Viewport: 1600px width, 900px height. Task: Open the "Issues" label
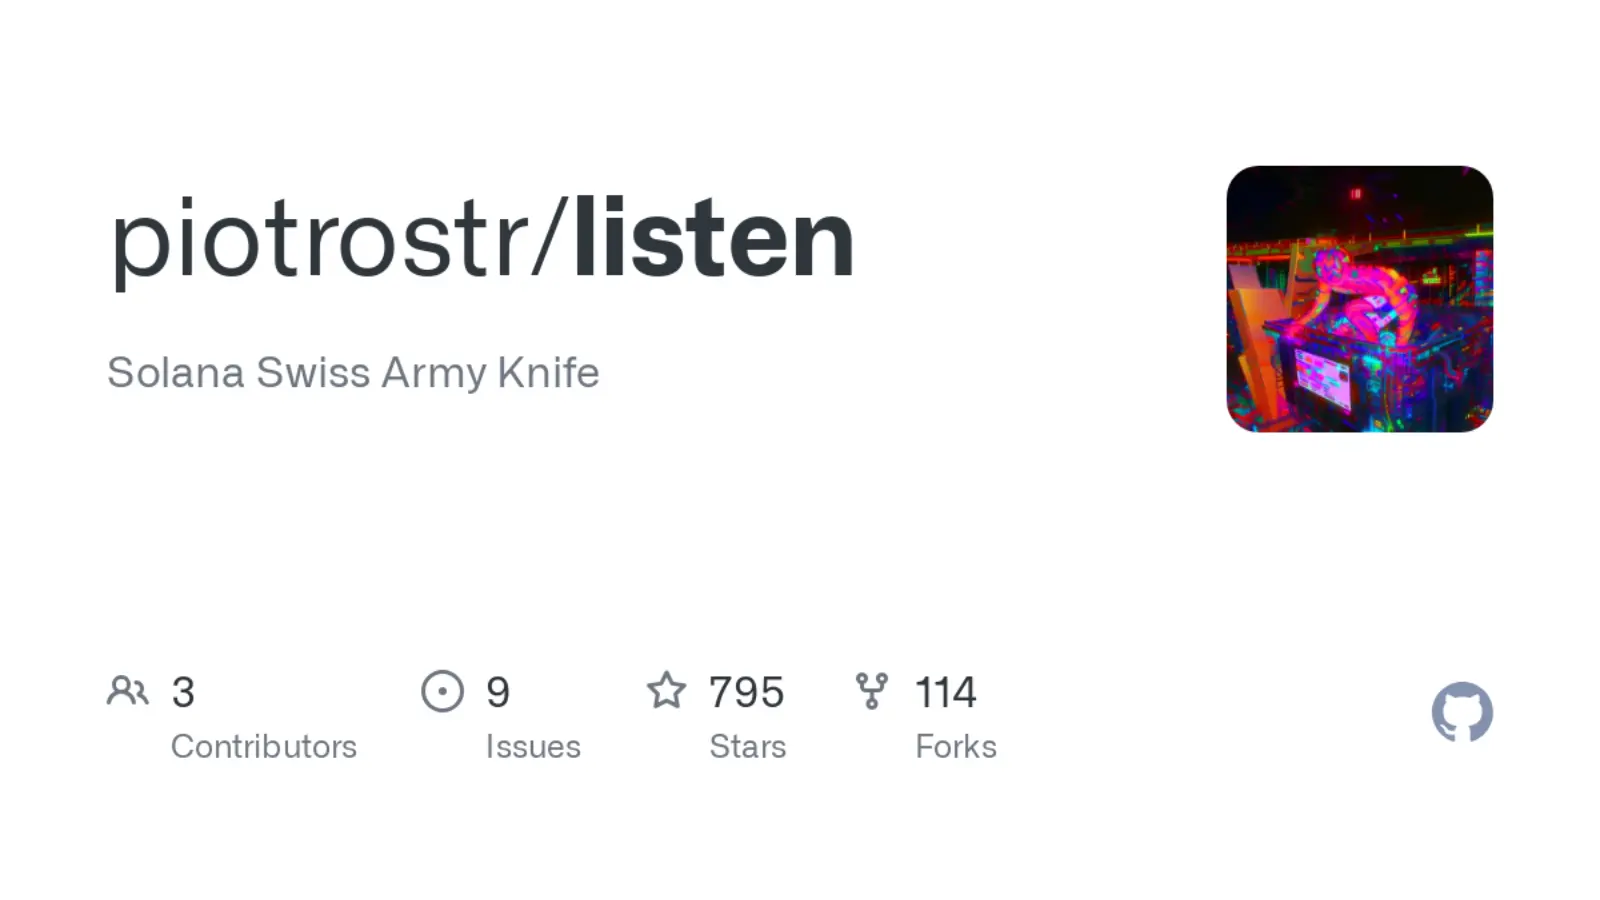(533, 747)
